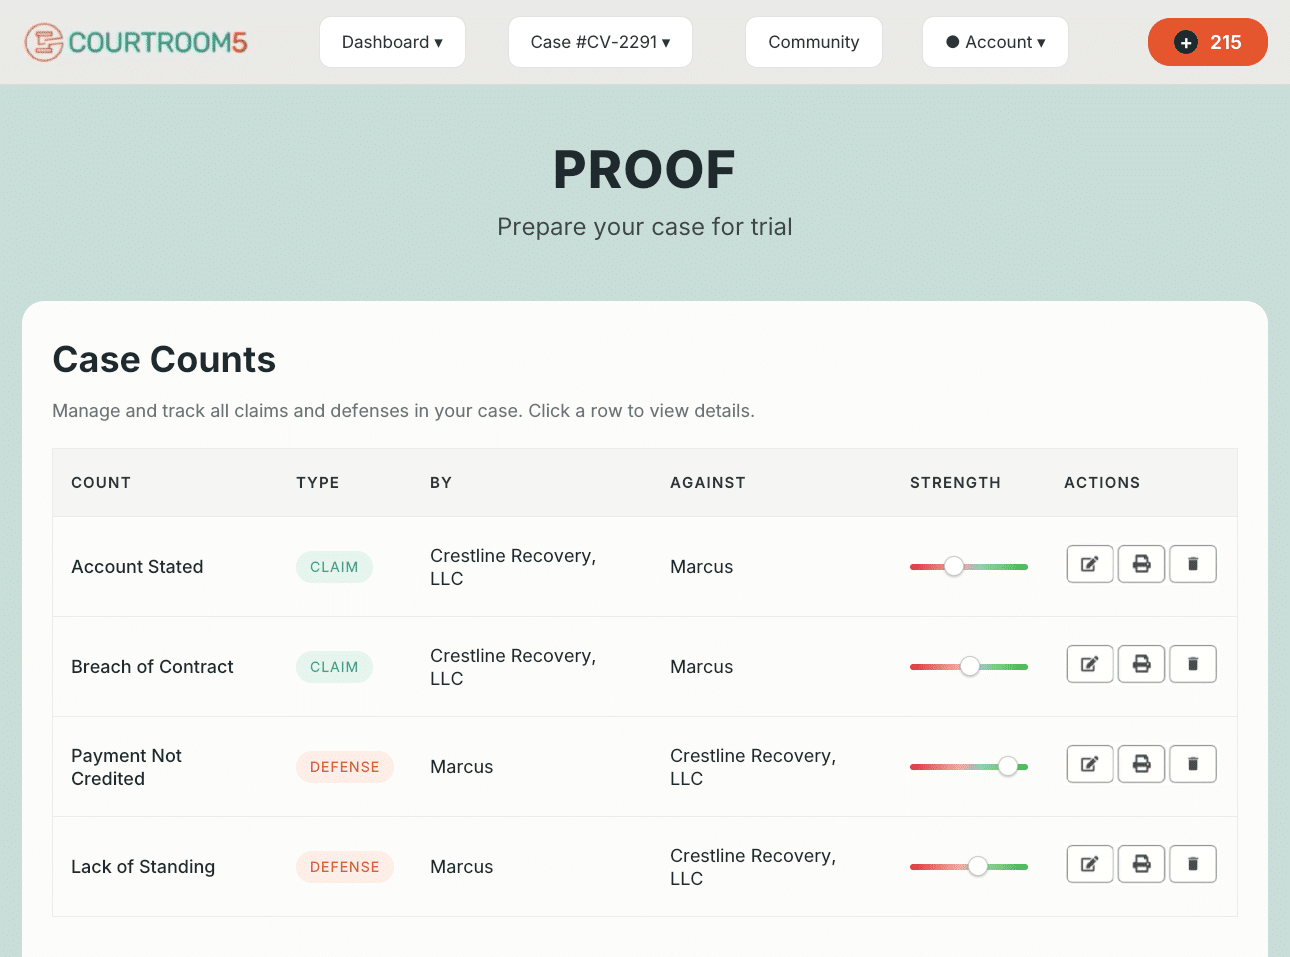This screenshot has width=1290, height=957.
Task: Print the Breach of Contract count
Action: click(1141, 664)
